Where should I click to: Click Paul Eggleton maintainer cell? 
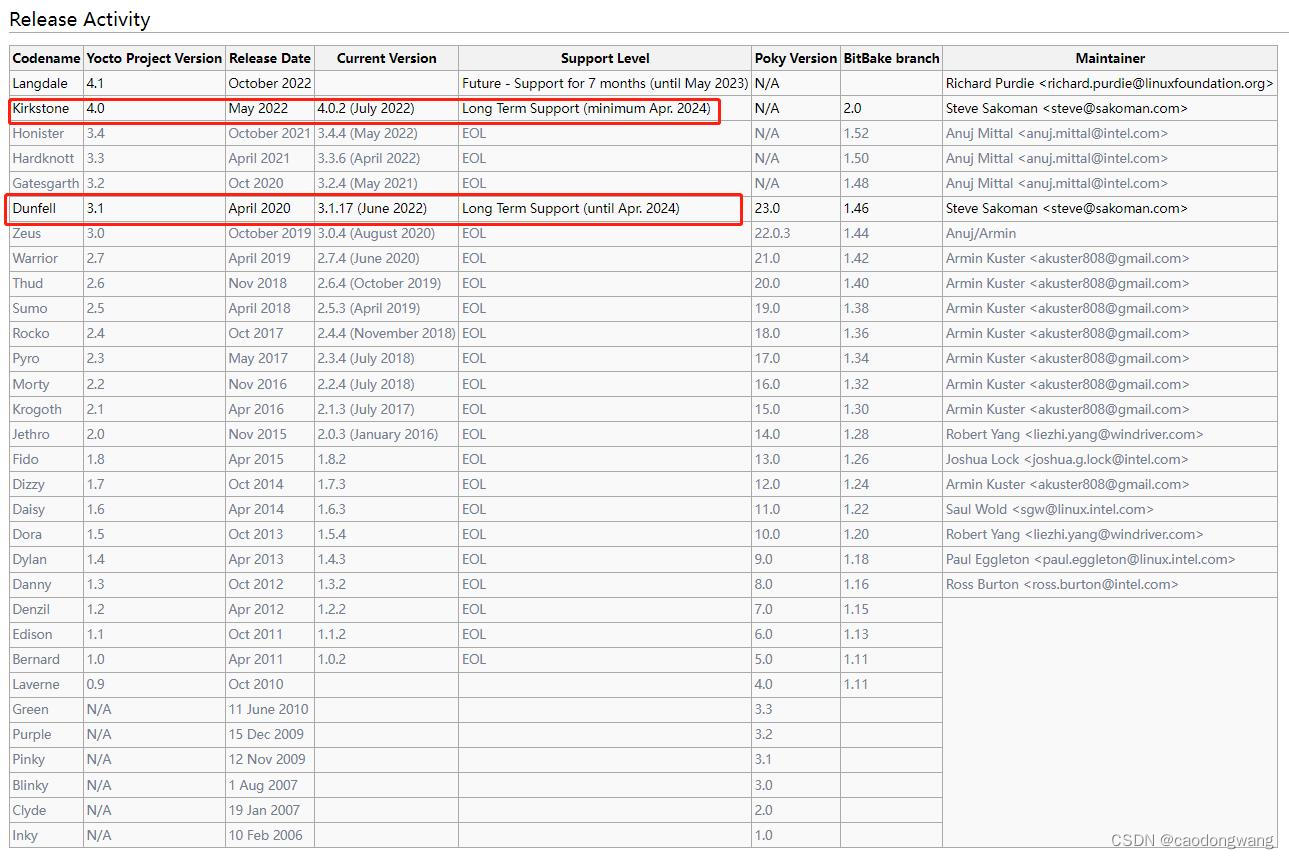(1110, 559)
